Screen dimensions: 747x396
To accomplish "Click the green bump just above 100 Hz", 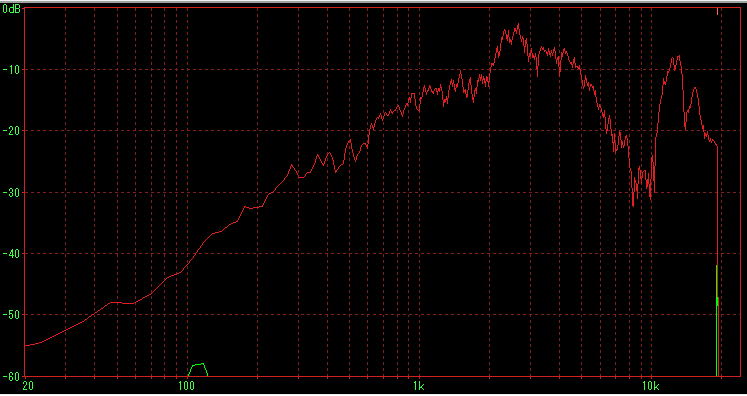I will pyautogui.click(x=198, y=369).
